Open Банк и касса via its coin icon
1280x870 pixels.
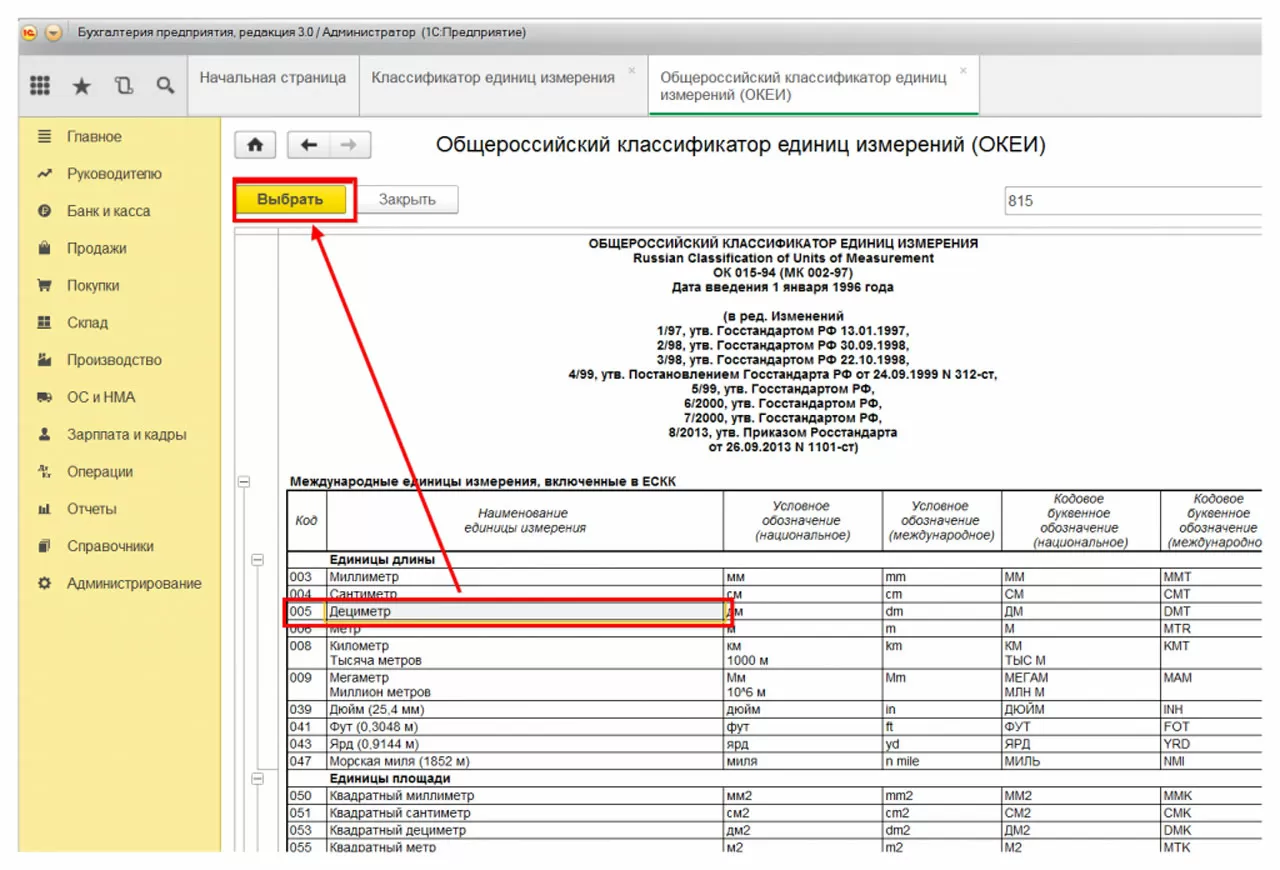pos(44,211)
